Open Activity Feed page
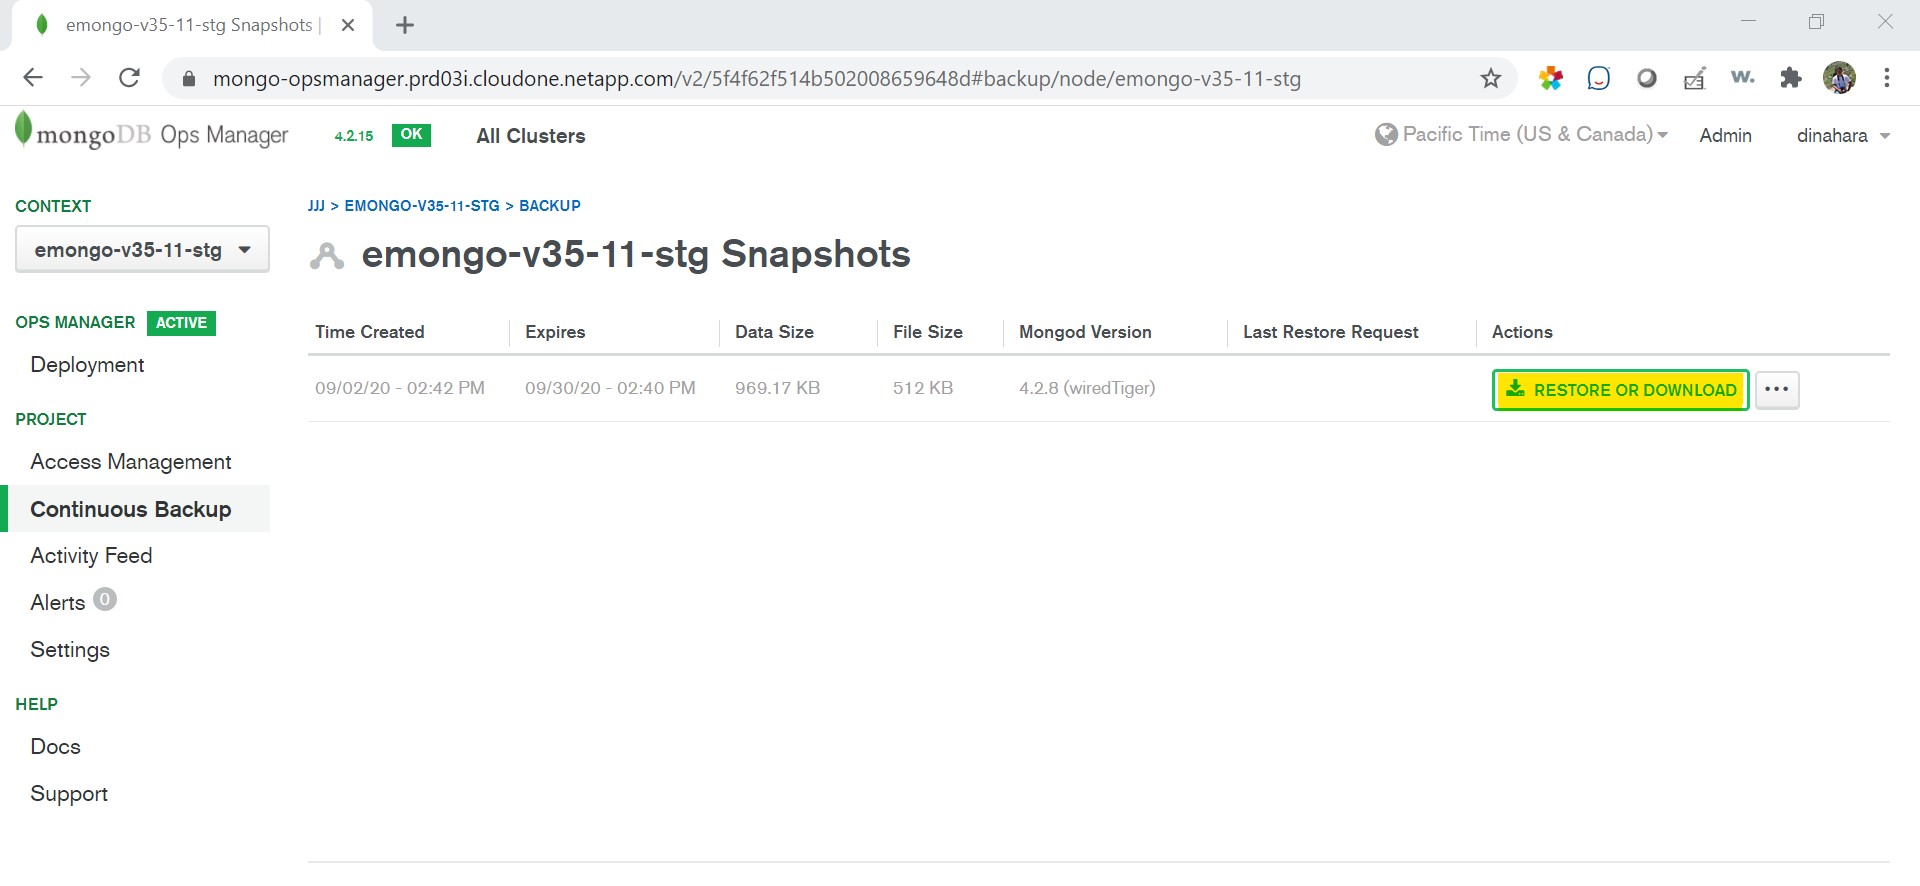This screenshot has width=1920, height=886. point(91,556)
